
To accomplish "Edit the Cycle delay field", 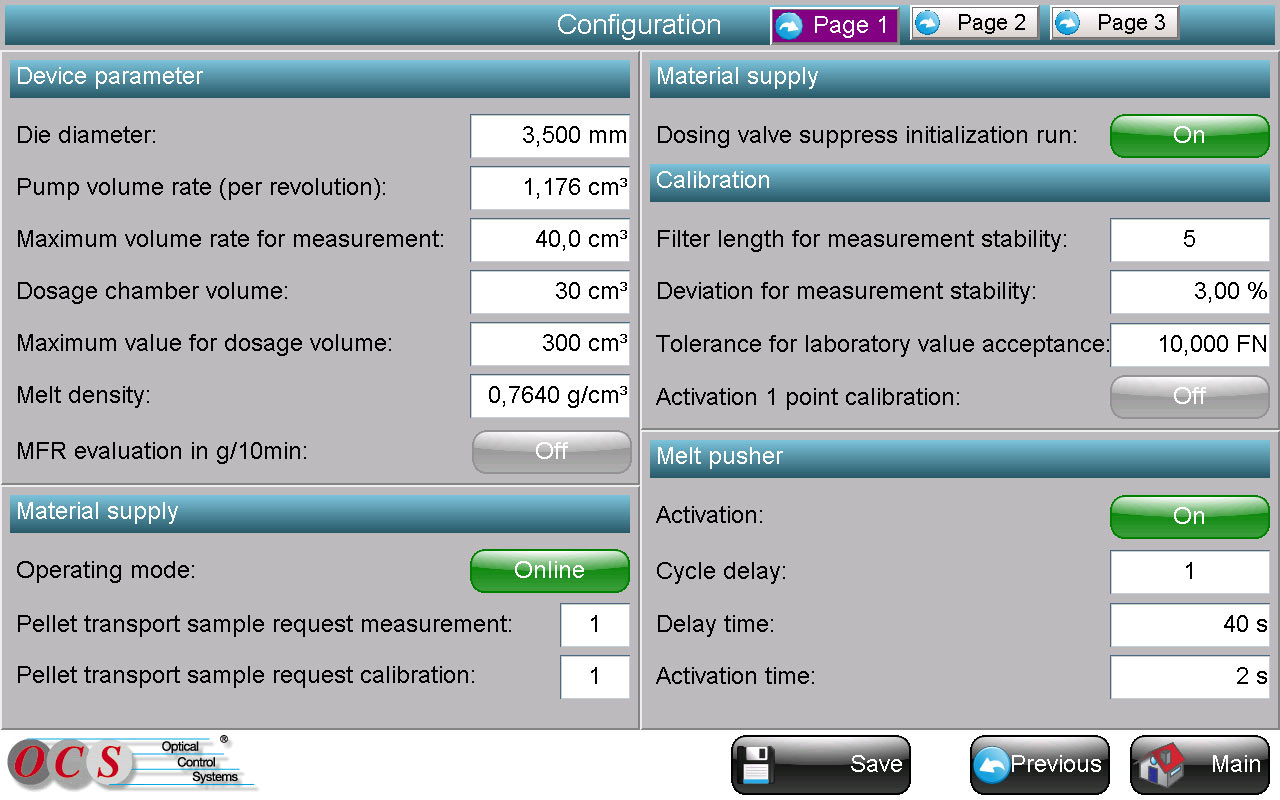I will pyautogui.click(x=1190, y=572).
